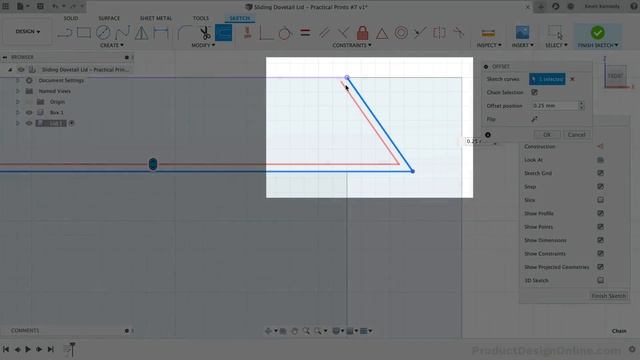This screenshot has height=360, width=640.
Task: Apply the Midpoint triangle constraint
Action: coord(382,33)
